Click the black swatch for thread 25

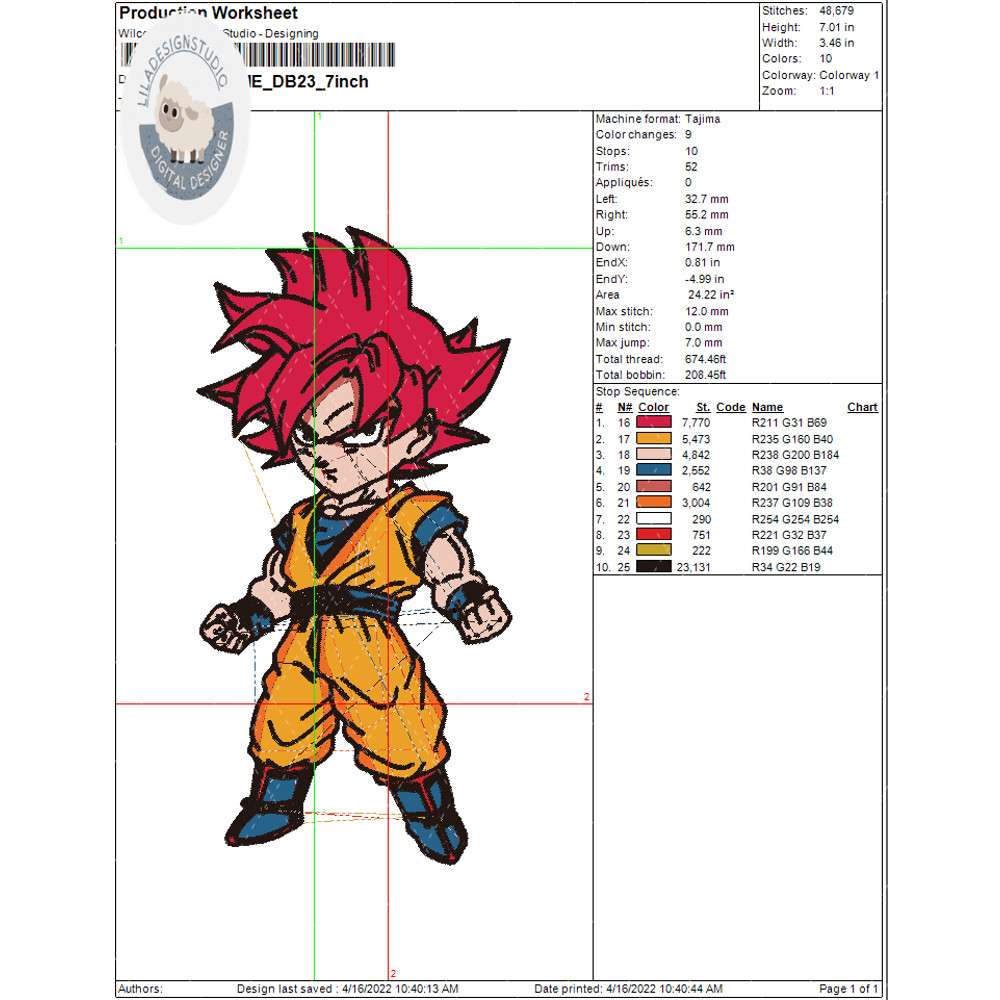coord(652,566)
